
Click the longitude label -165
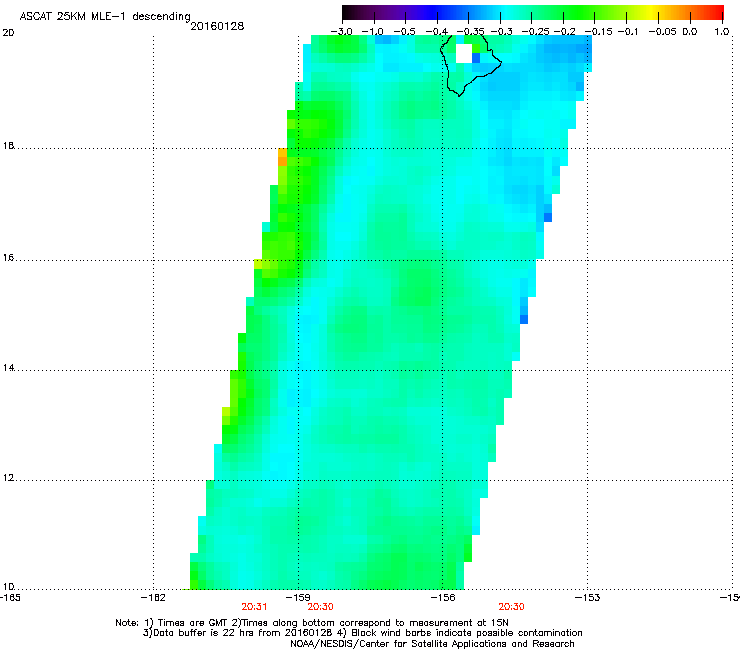(x=10, y=598)
